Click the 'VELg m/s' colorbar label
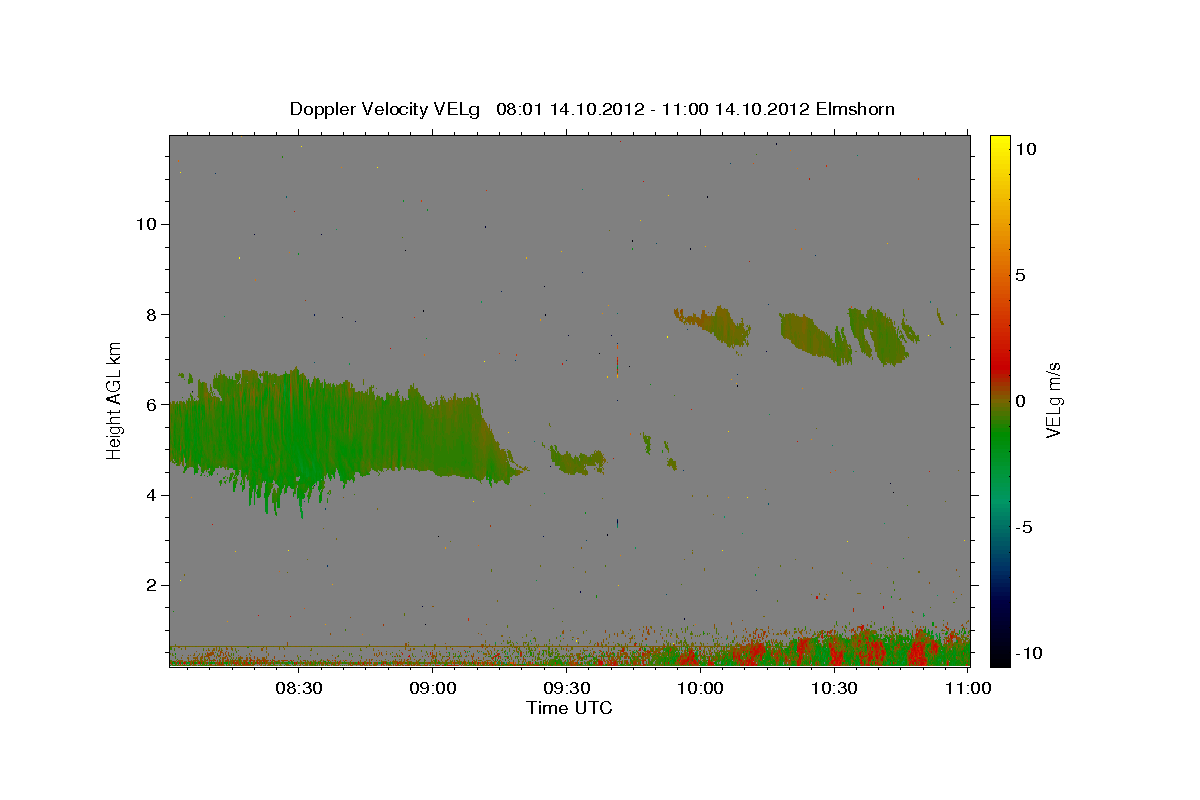The width and height of the screenshot is (1200, 800). tap(1053, 400)
